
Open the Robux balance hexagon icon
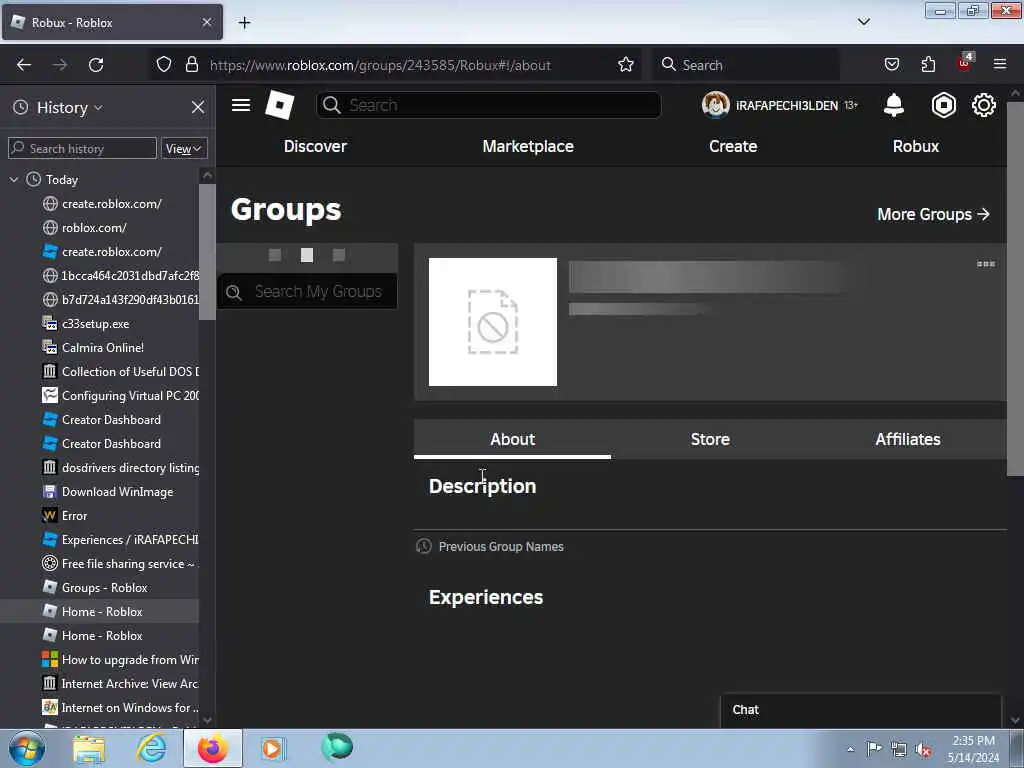coord(943,105)
